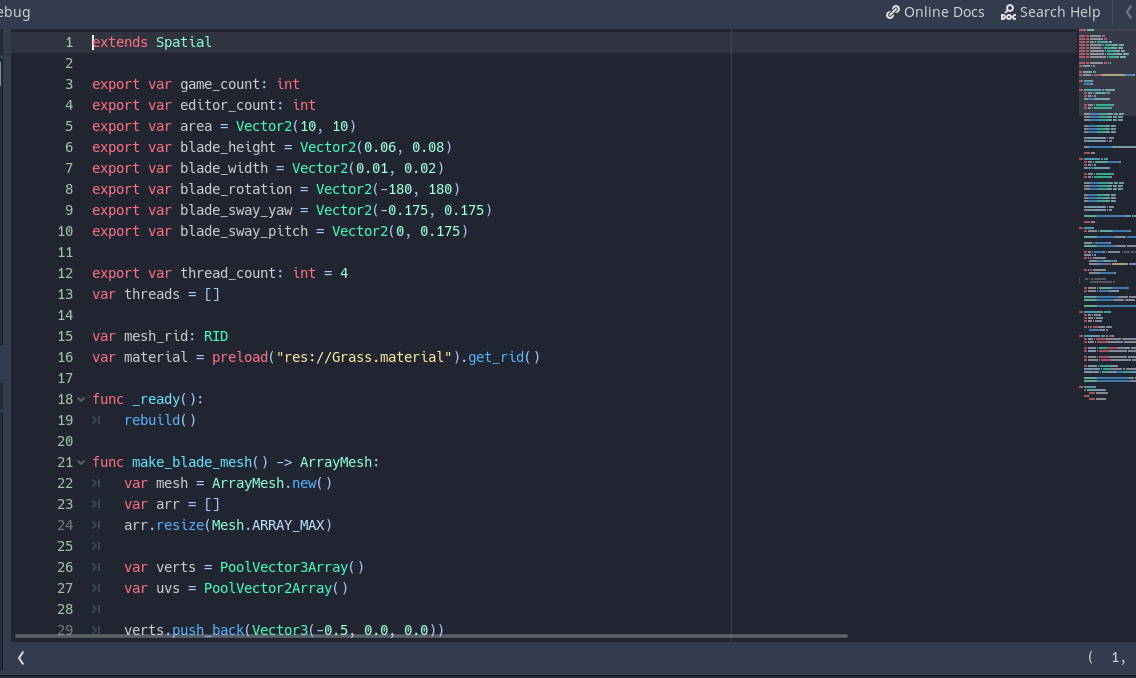Click the horizontal scrollbar under the code
The image size is (1136, 678).
[x=430, y=635]
